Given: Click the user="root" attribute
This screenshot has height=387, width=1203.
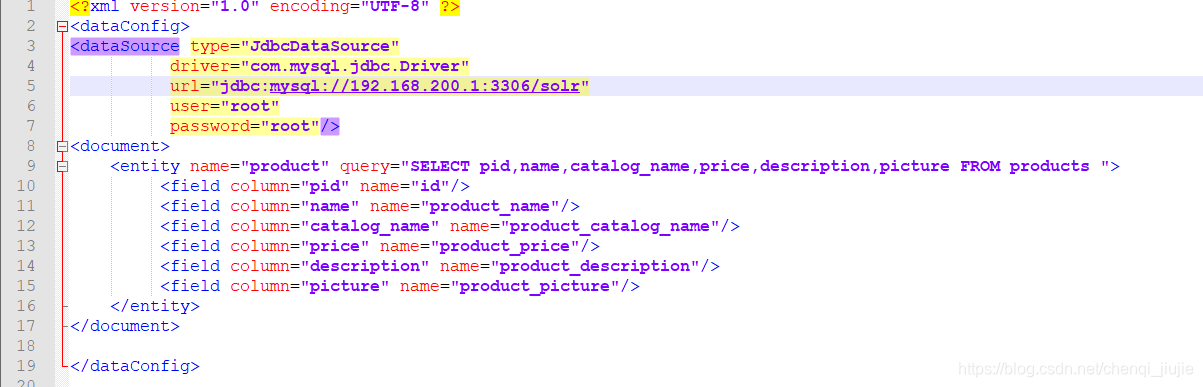Looking at the screenshot, I should tap(225, 106).
